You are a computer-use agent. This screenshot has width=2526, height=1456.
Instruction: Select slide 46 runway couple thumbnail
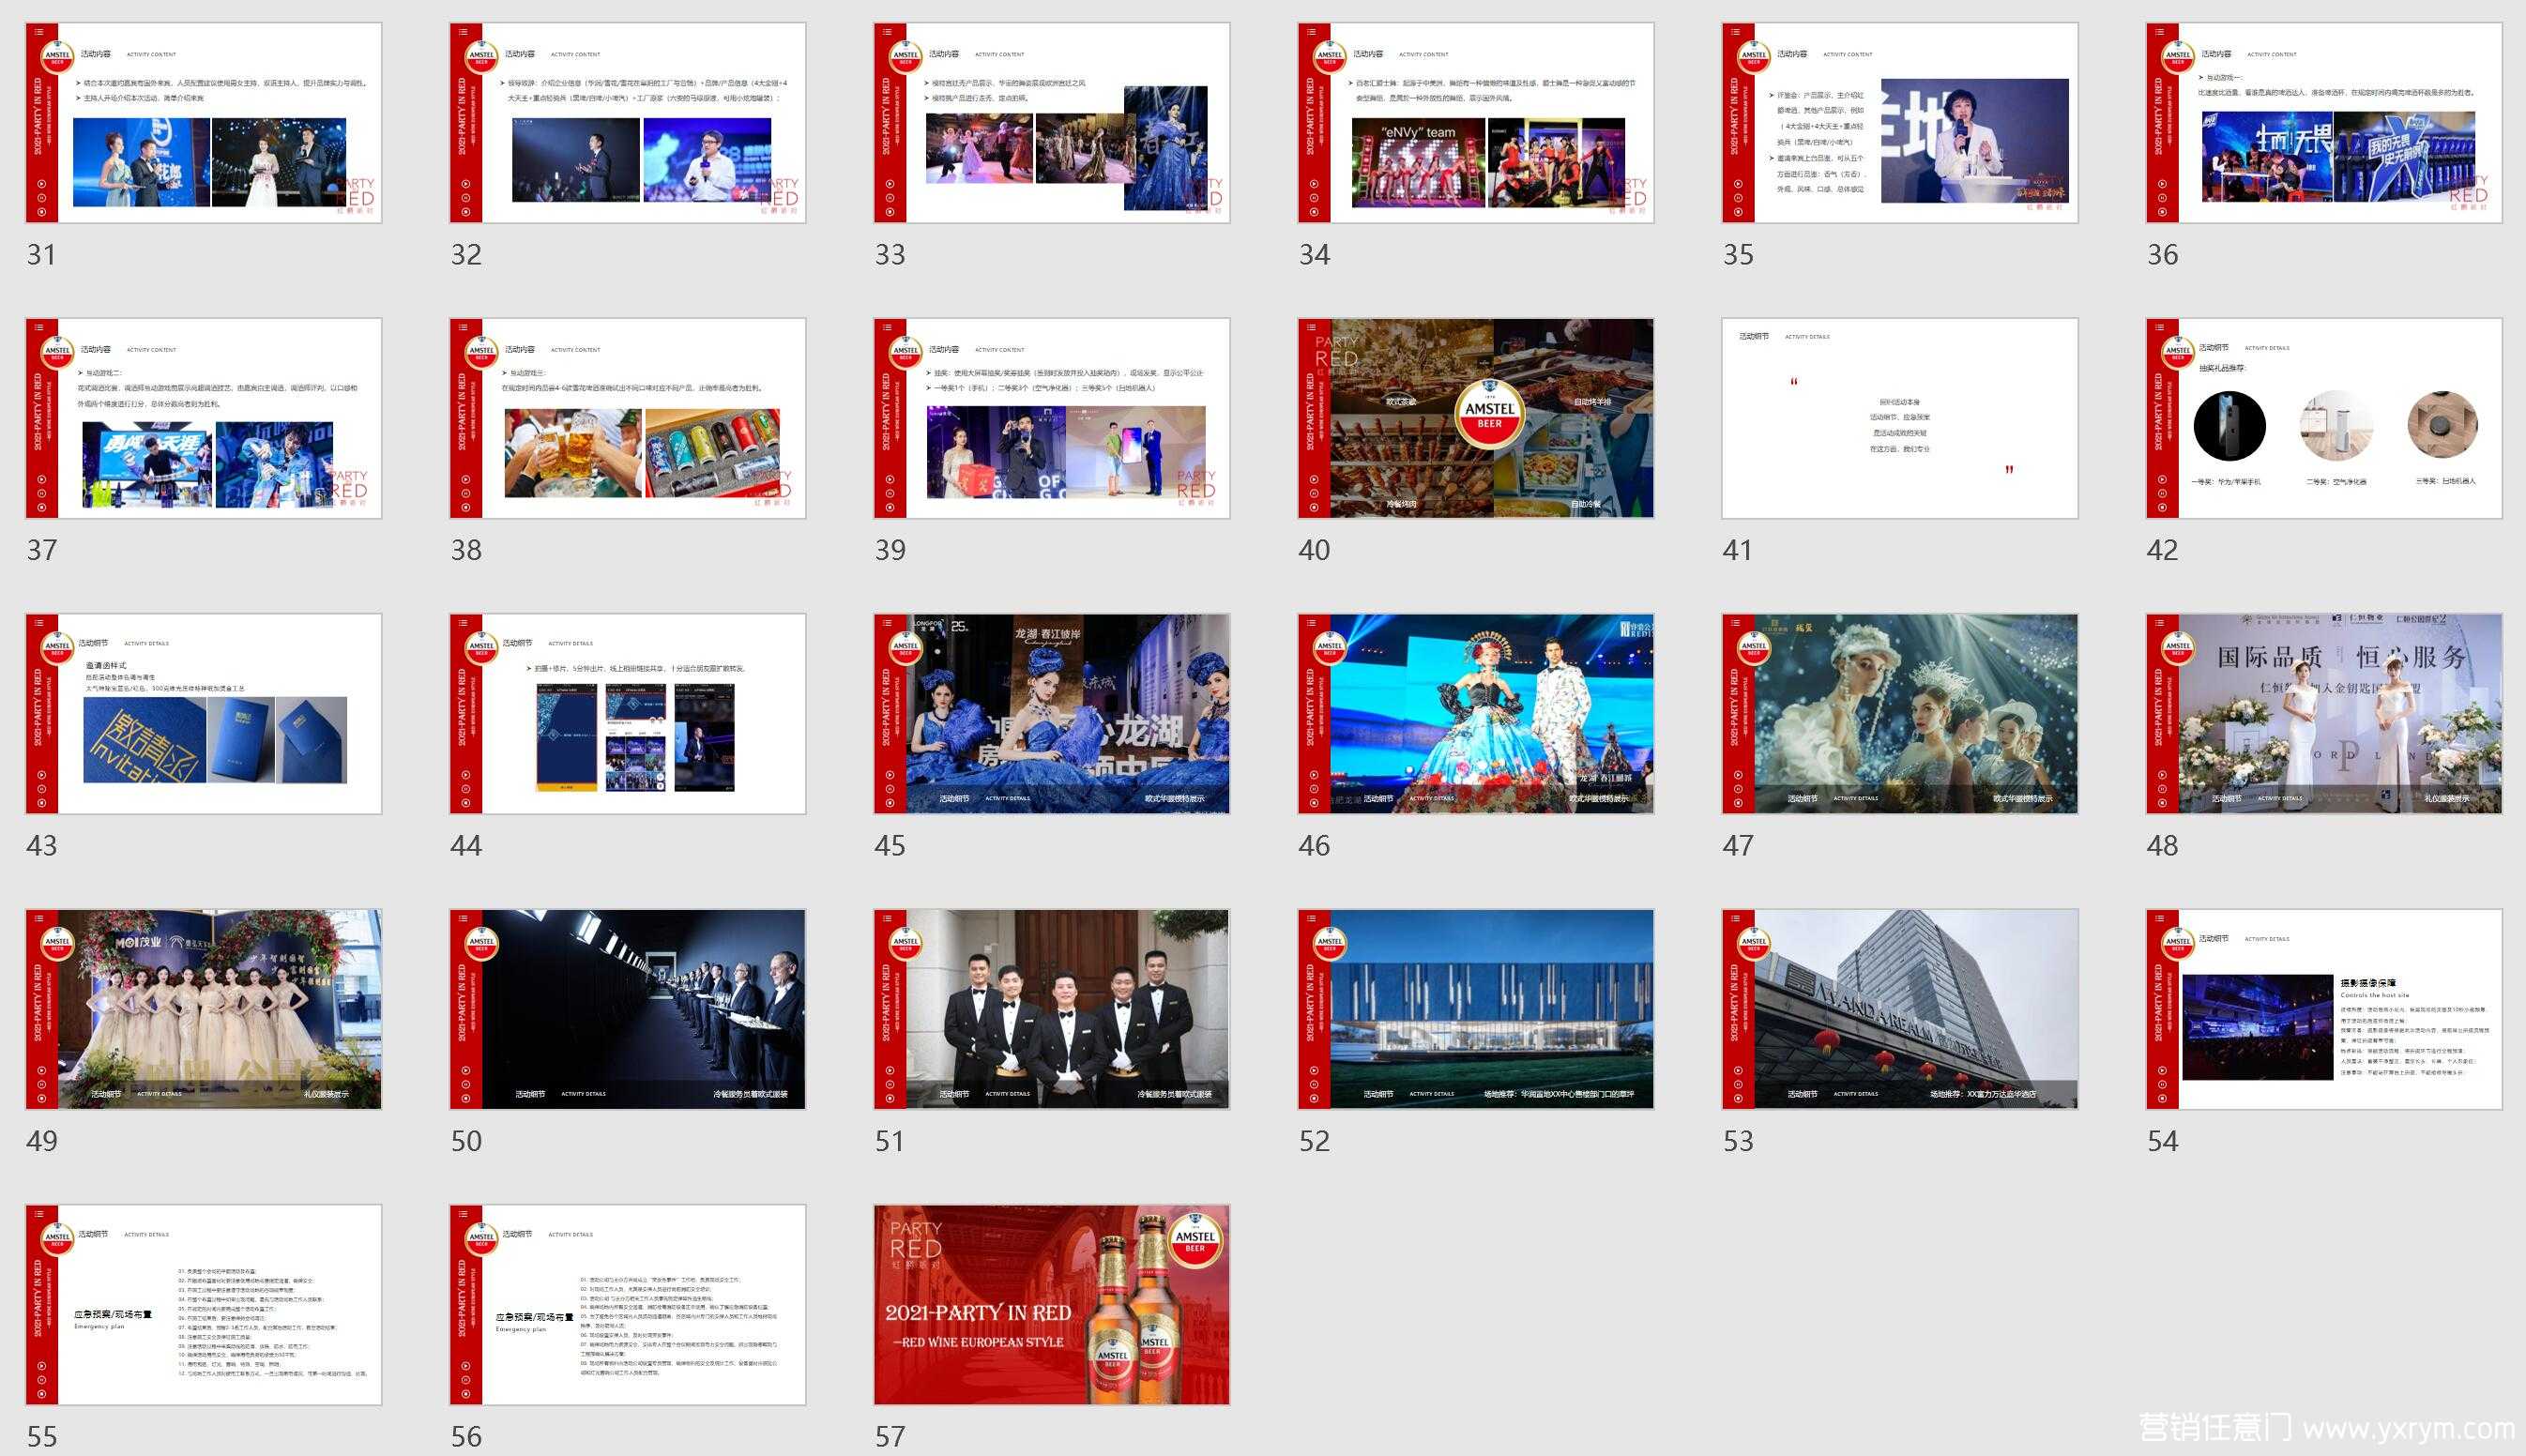click(1476, 714)
